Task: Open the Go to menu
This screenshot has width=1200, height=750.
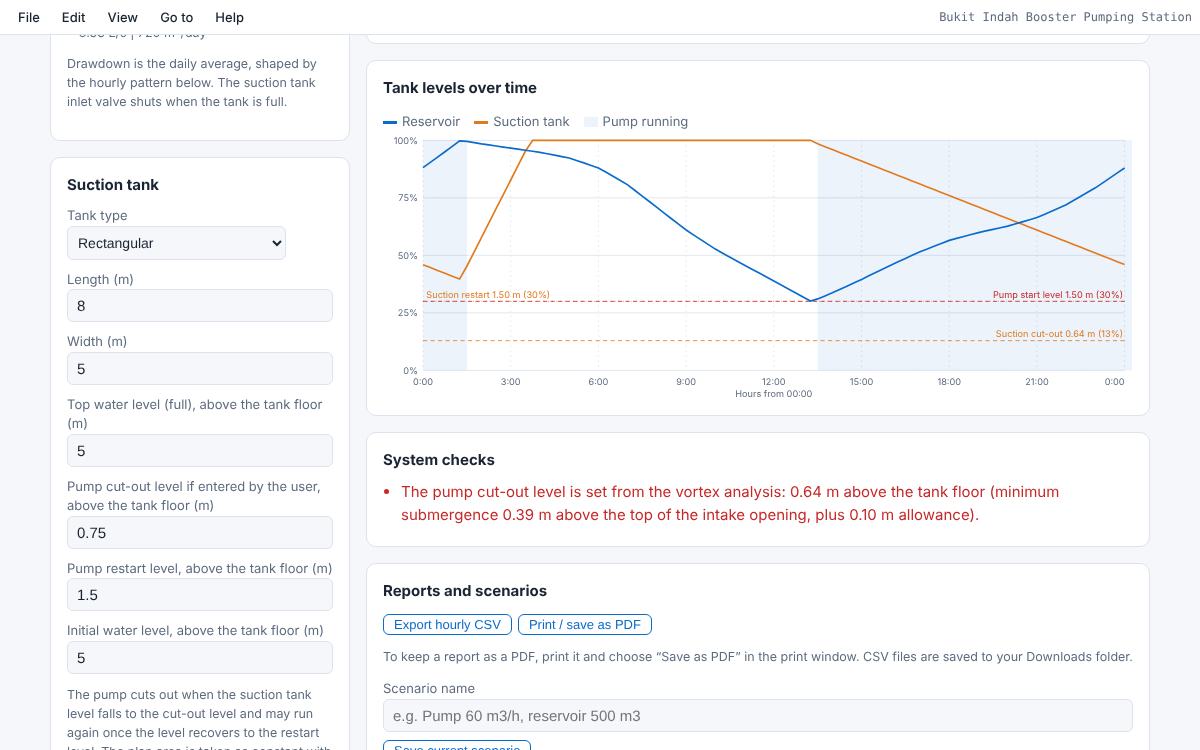Action: click(x=176, y=17)
